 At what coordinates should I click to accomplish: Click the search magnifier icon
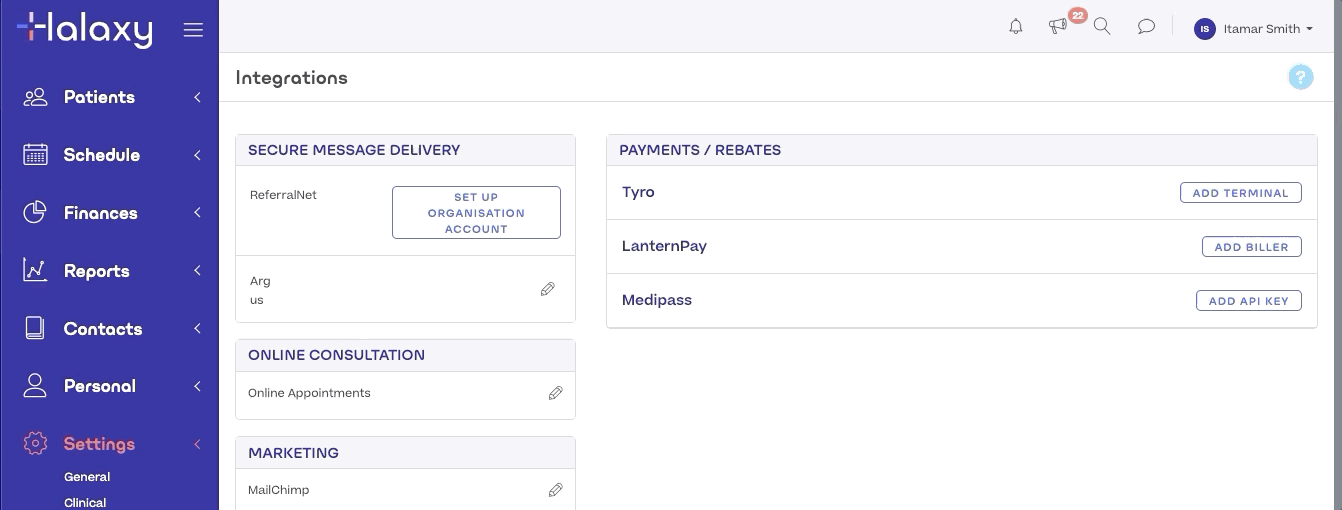point(1102,27)
